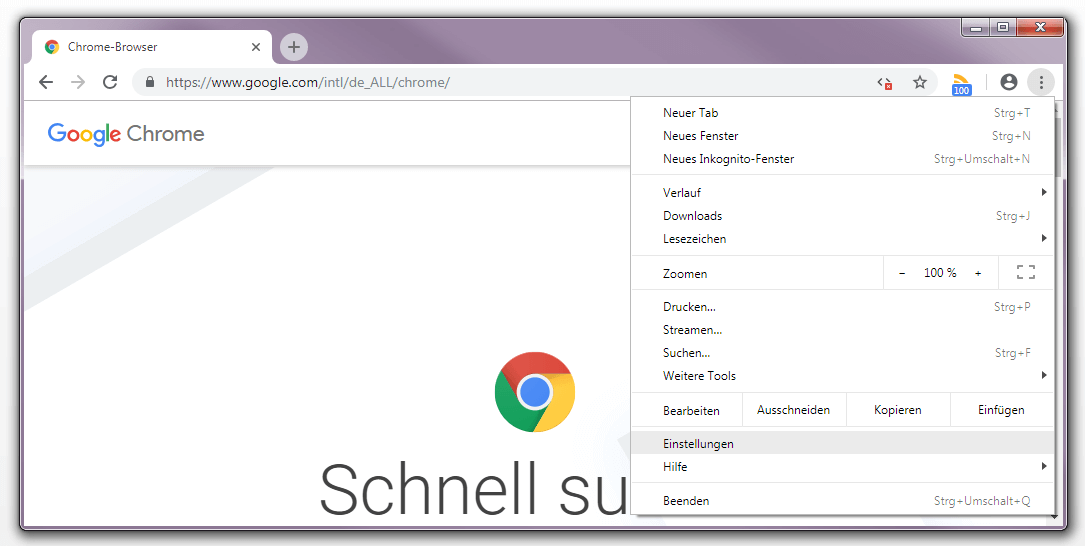Choose Neues Fenster from menu

tap(843, 136)
